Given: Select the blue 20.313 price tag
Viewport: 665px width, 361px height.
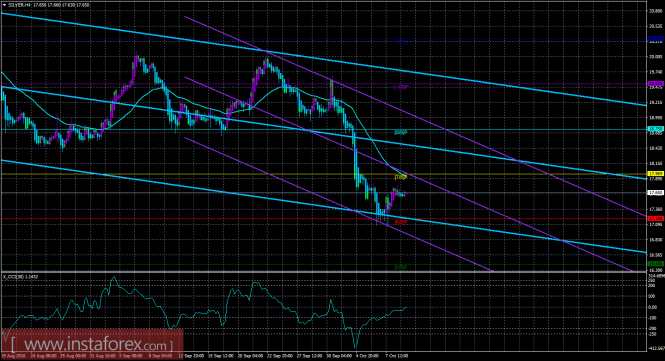Looking at the screenshot, I should 656,39.
